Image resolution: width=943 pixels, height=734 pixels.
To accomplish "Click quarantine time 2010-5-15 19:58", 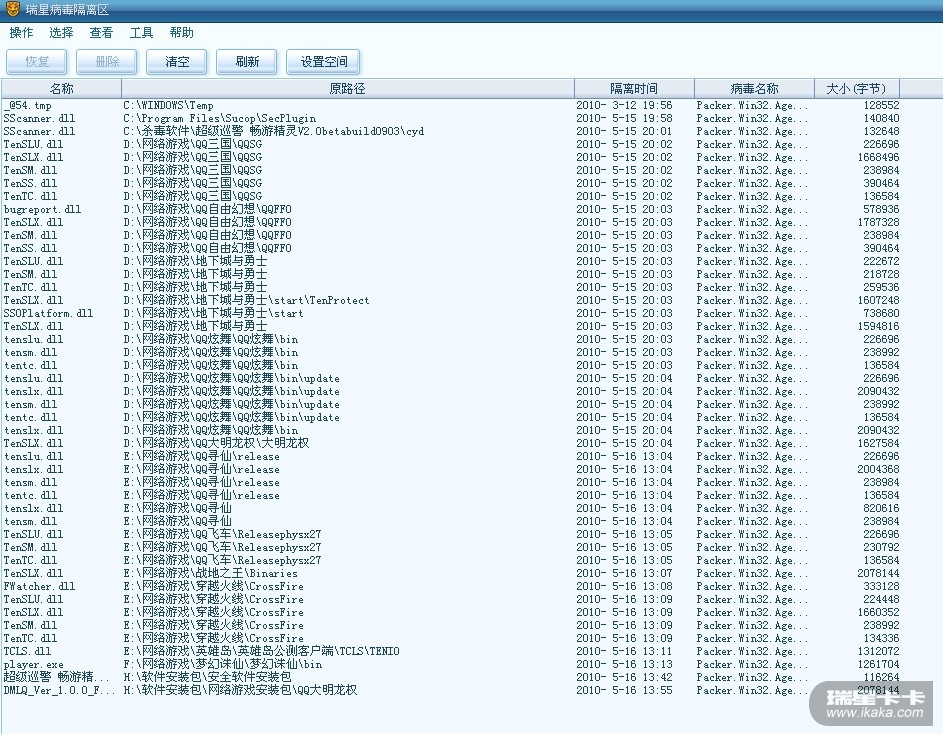I will 624,119.
